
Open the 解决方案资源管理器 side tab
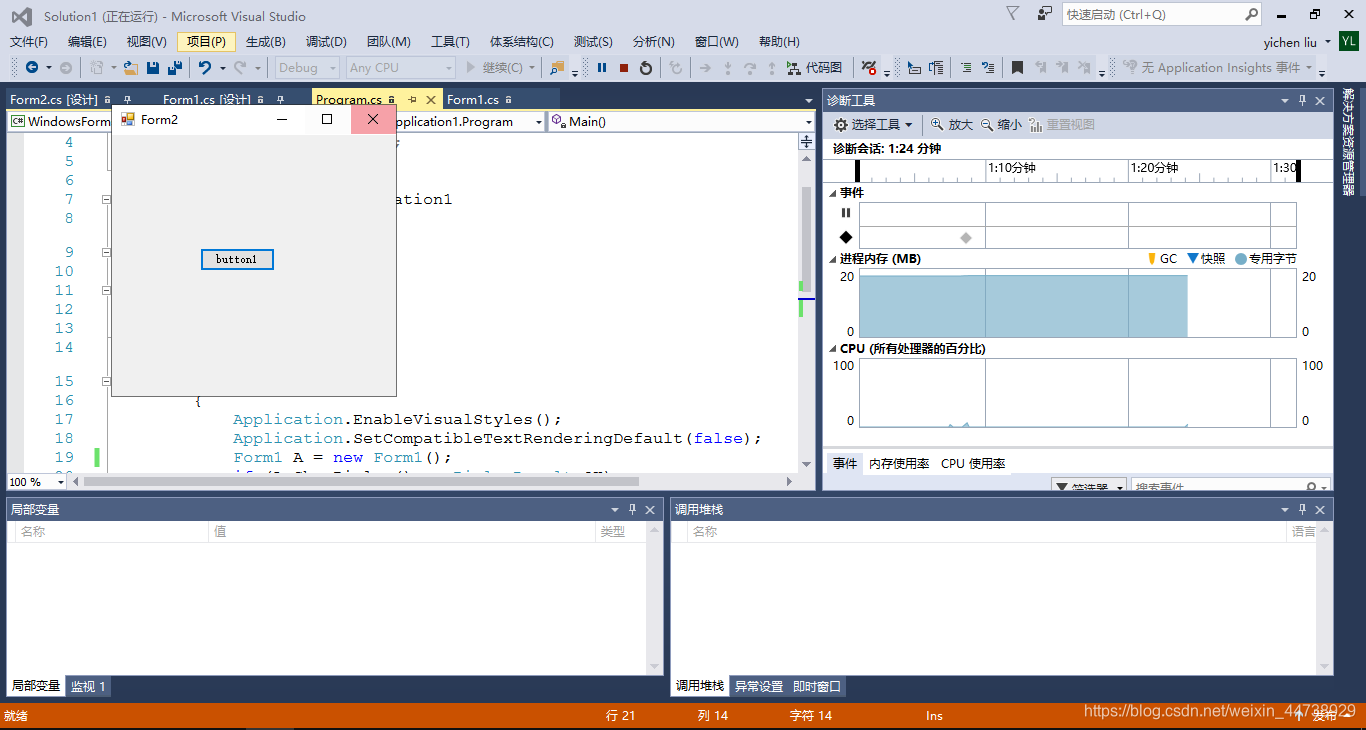1349,140
